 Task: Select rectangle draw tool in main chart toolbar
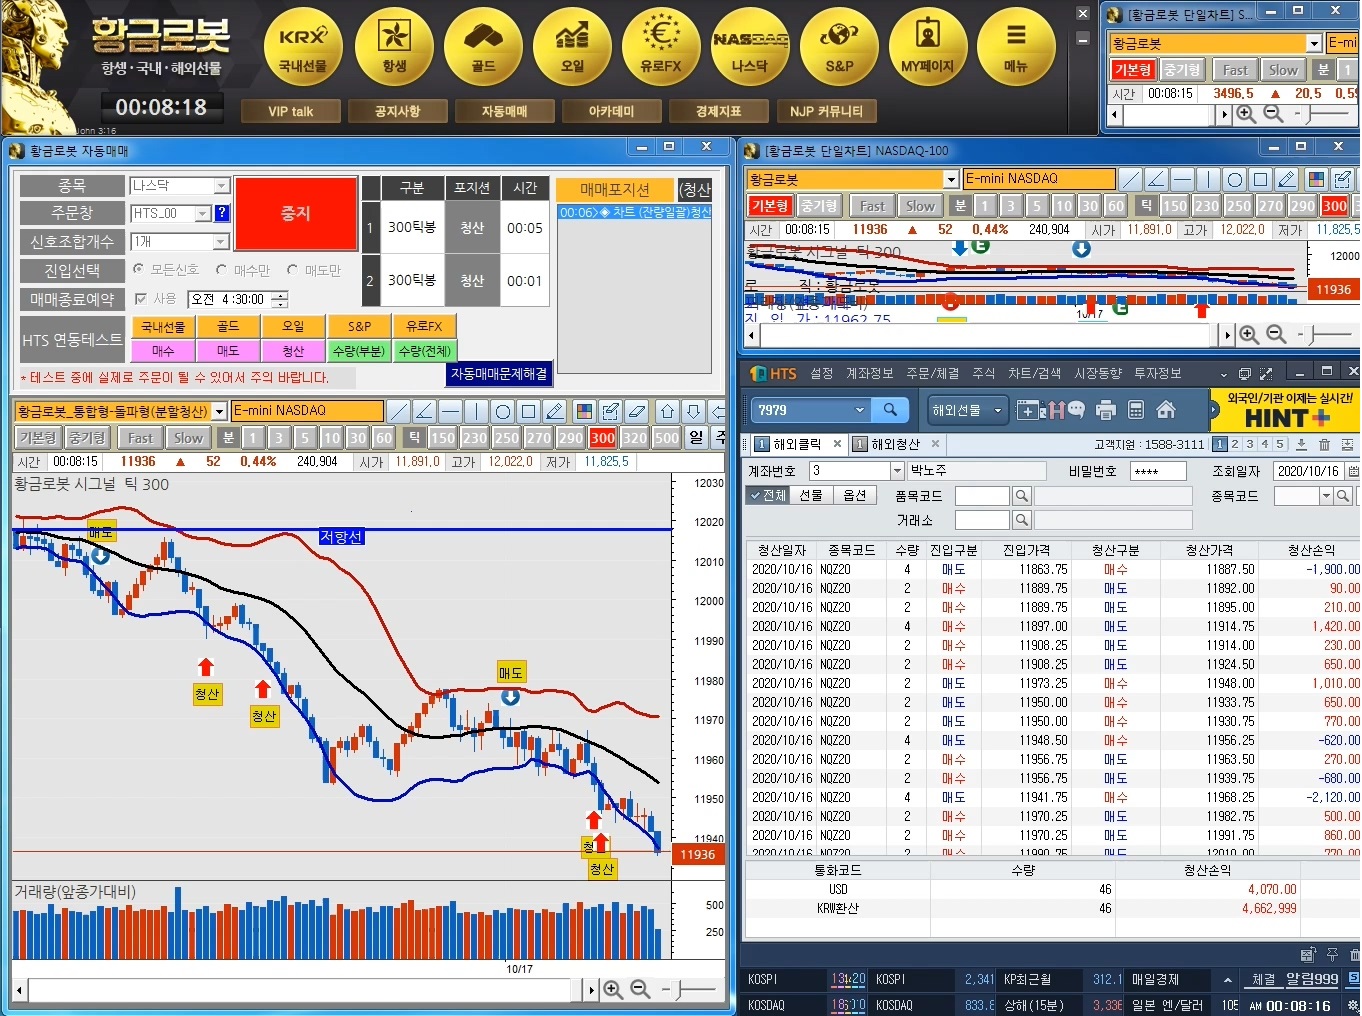coord(528,411)
